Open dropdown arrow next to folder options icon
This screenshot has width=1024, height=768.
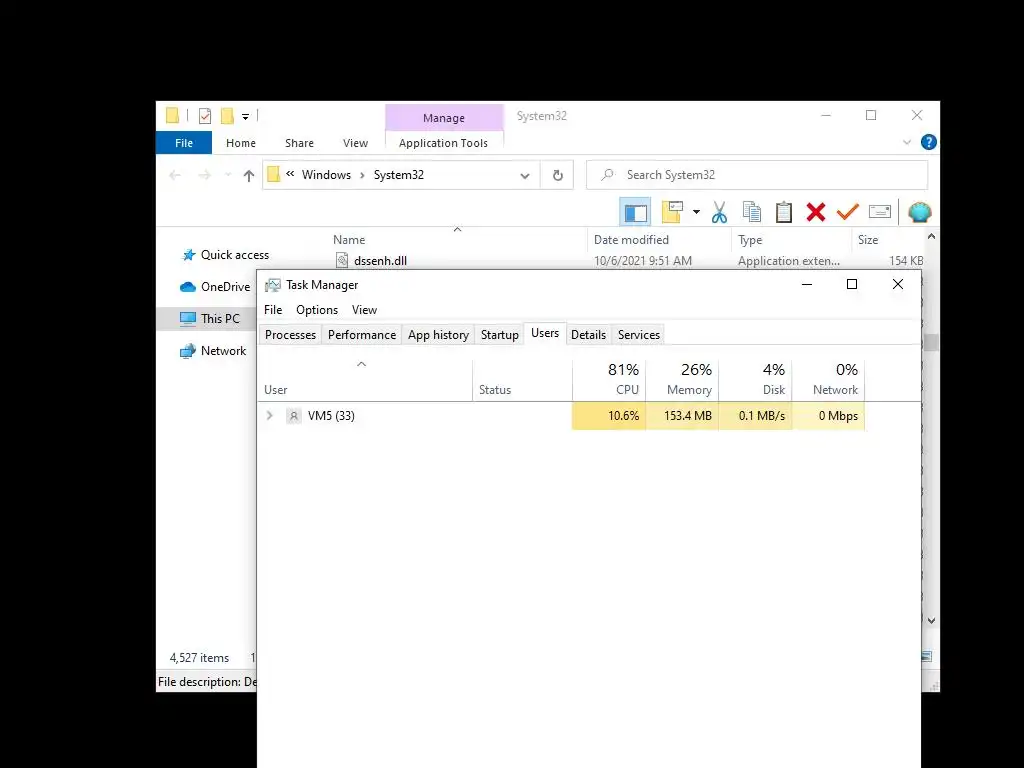696,212
